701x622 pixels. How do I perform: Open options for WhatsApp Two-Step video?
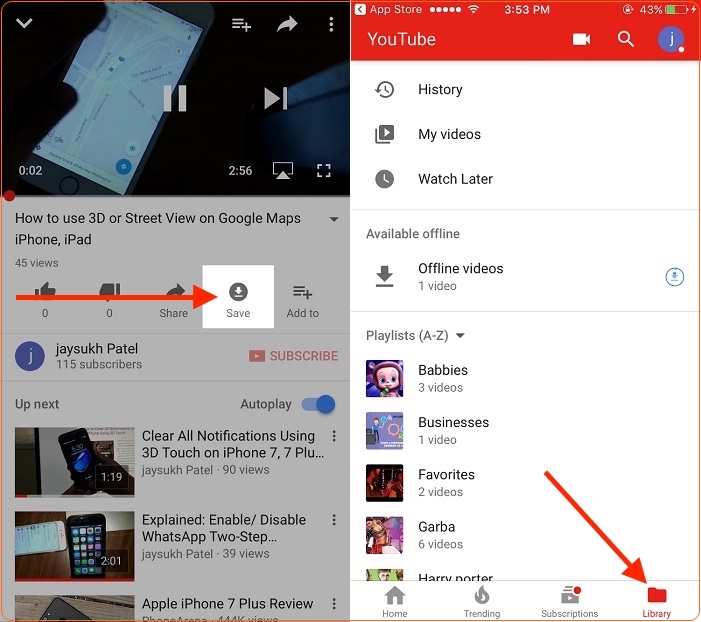[x=334, y=520]
